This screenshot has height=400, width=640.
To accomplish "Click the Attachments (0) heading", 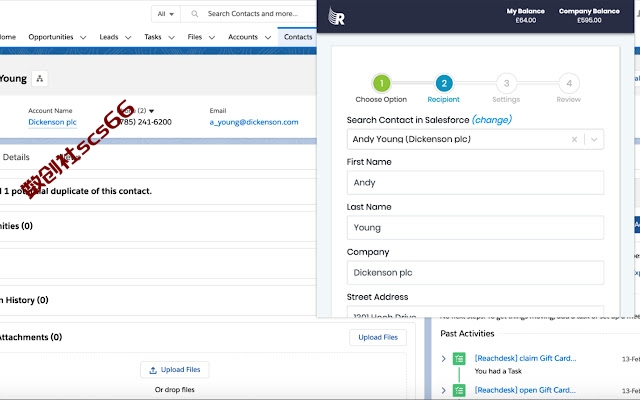I will (31, 337).
